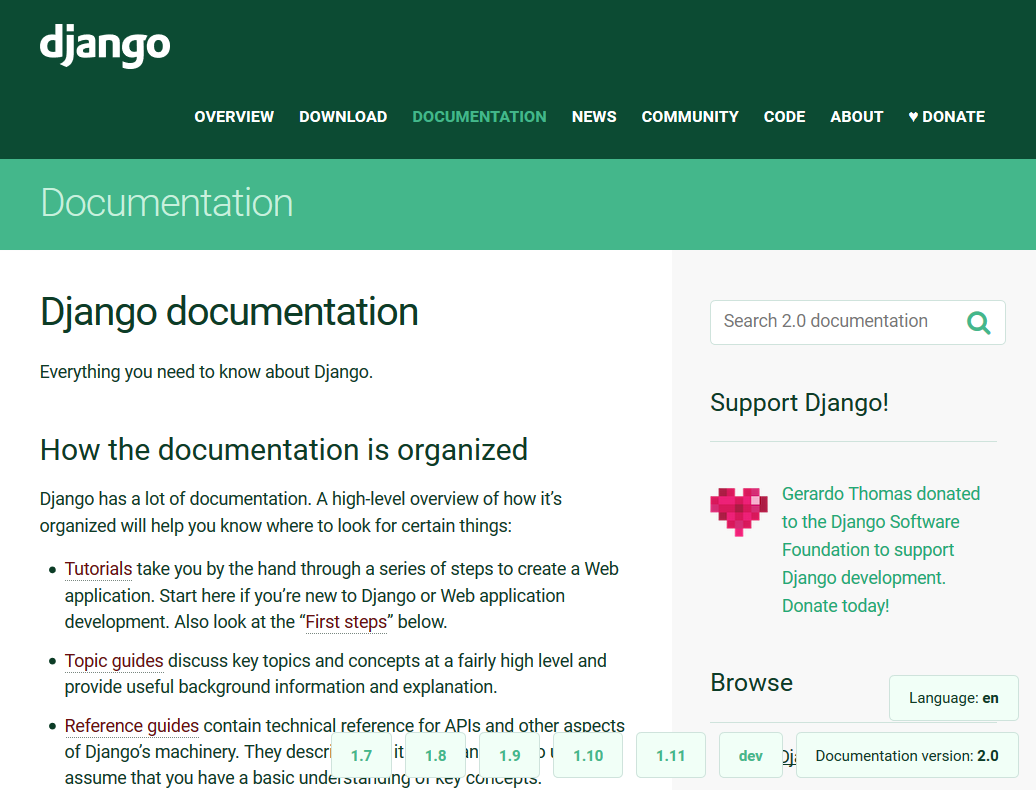This screenshot has width=1036, height=790.
Task: Click the Django documentation page title
Action: pos(229,312)
